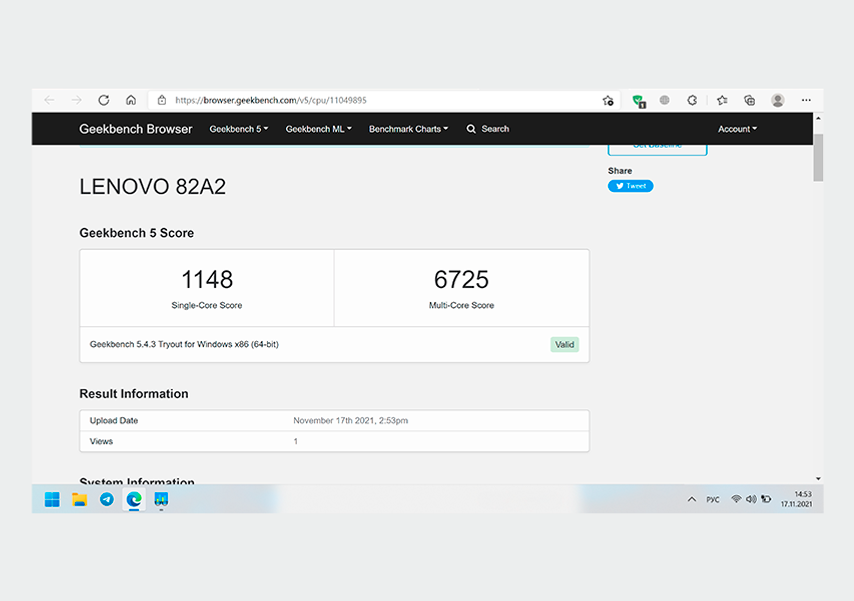Click the scrollbar down arrow

point(818,479)
